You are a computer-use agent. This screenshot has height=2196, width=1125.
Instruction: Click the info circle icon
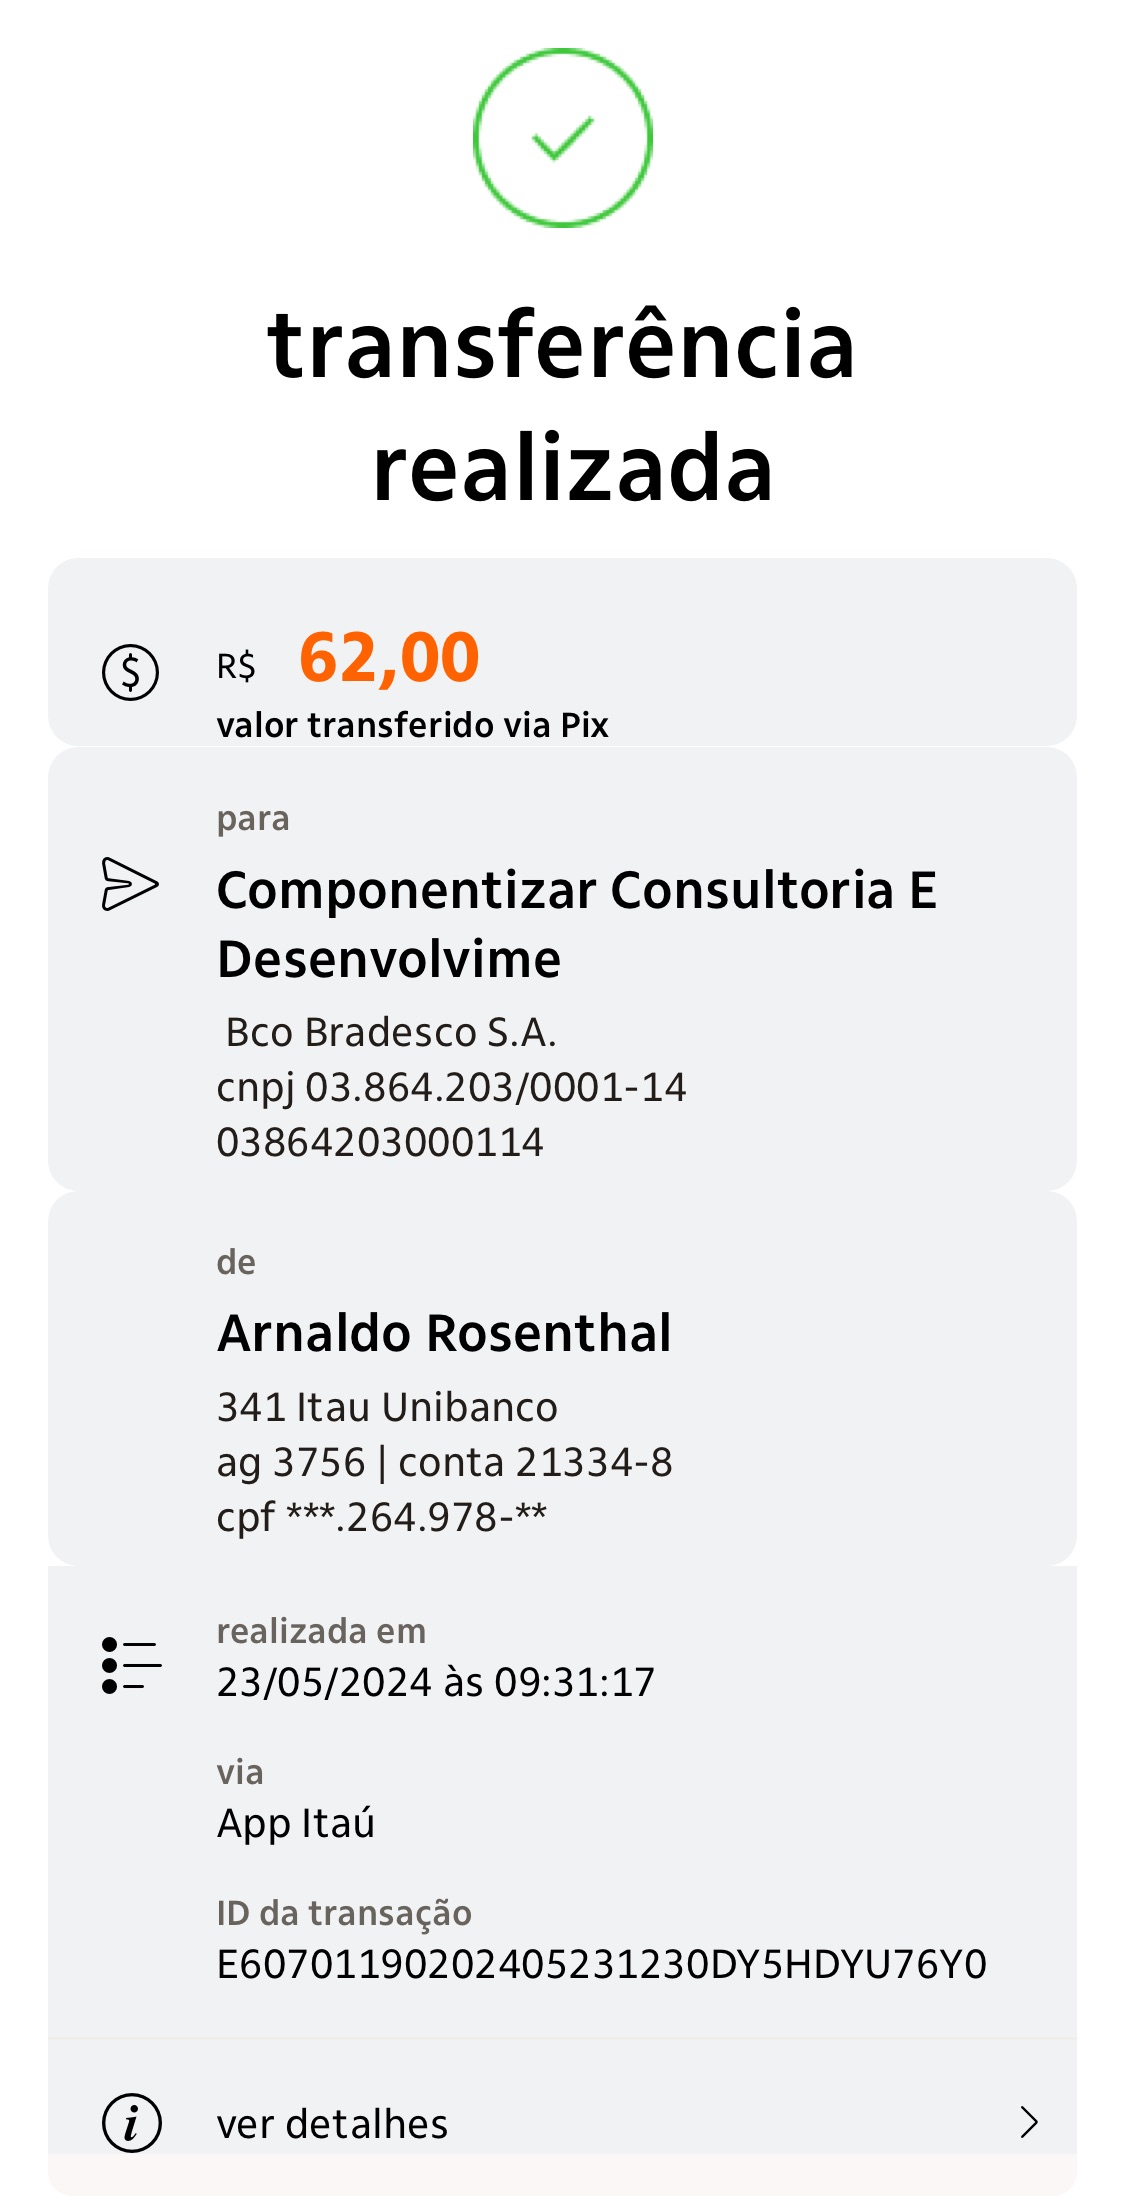[131, 2122]
